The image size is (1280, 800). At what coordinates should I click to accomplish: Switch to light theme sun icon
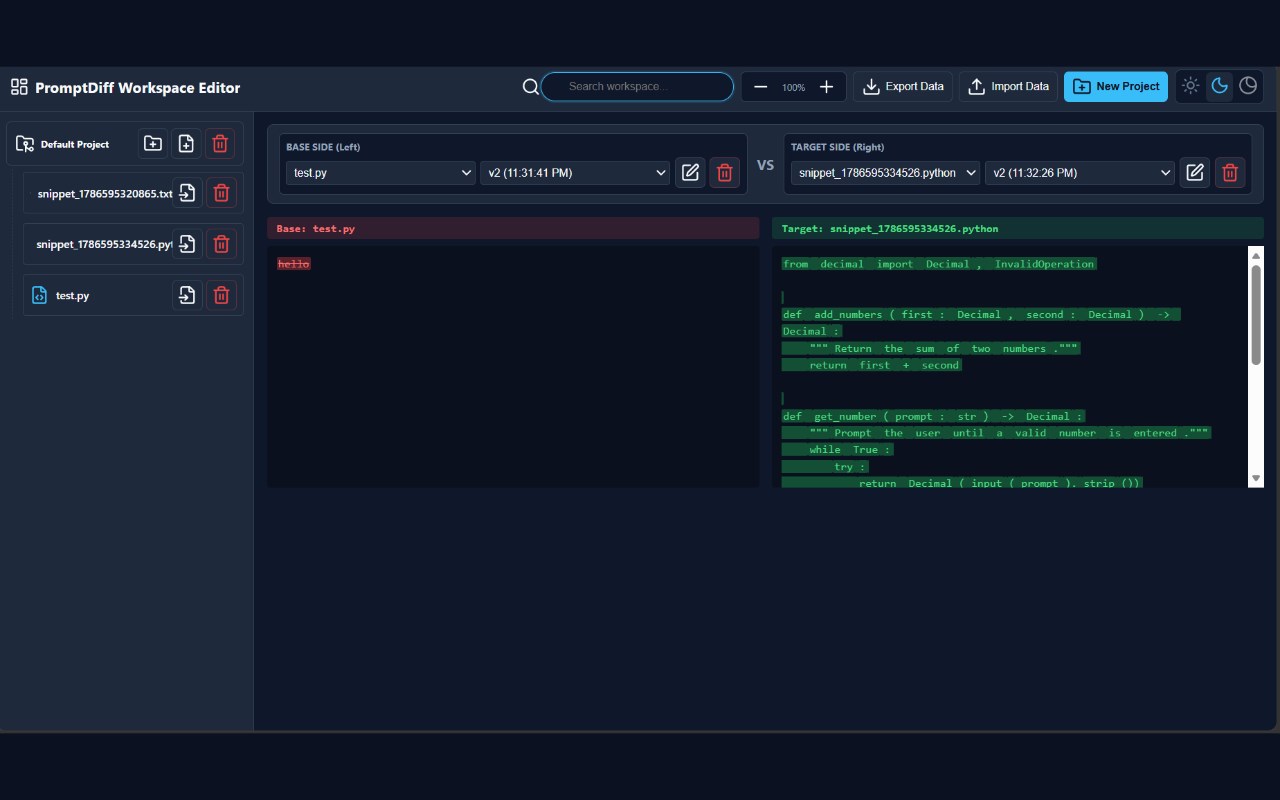tap(1190, 86)
